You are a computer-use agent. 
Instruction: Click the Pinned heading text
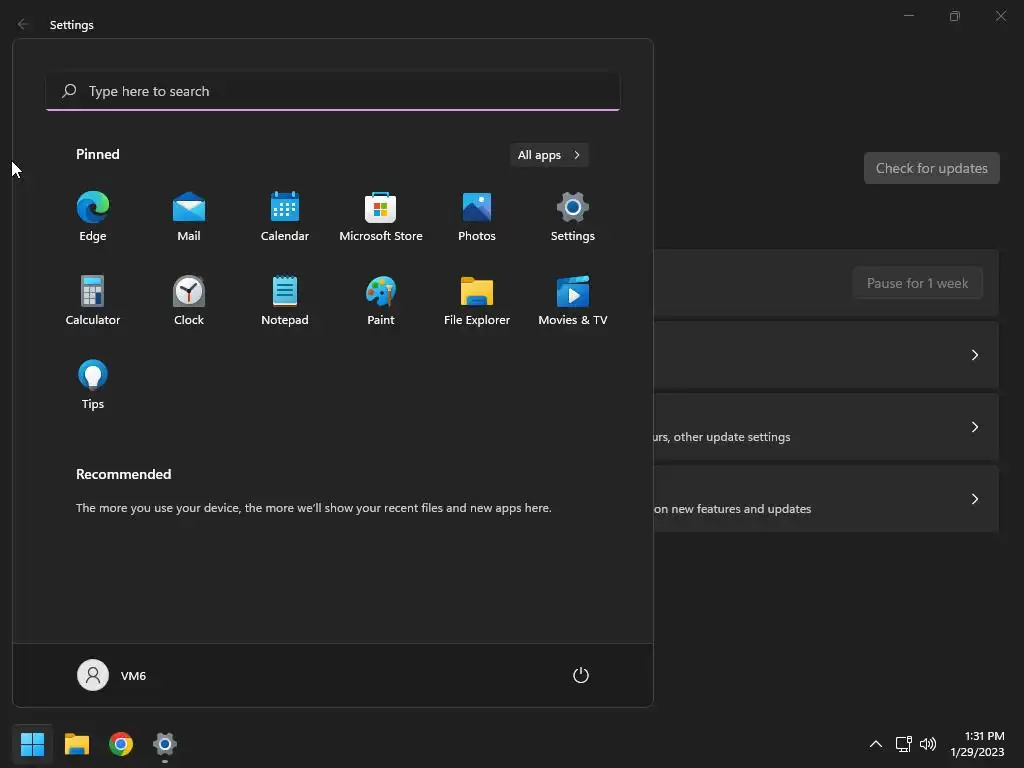pos(97,154)
